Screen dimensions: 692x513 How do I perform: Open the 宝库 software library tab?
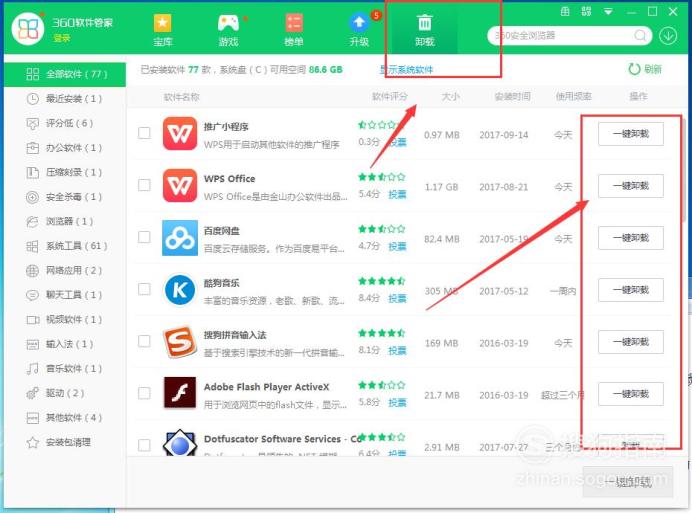pyautogui.click(x=162, y=30)
